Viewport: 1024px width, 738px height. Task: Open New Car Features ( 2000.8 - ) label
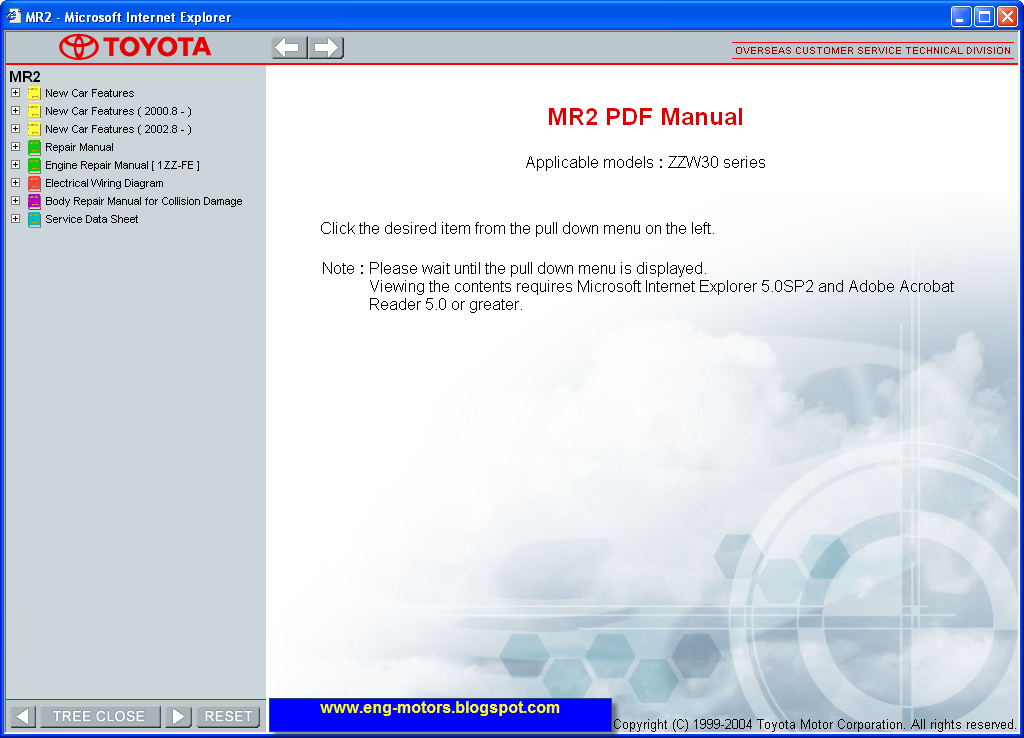(x=118, y=112)
